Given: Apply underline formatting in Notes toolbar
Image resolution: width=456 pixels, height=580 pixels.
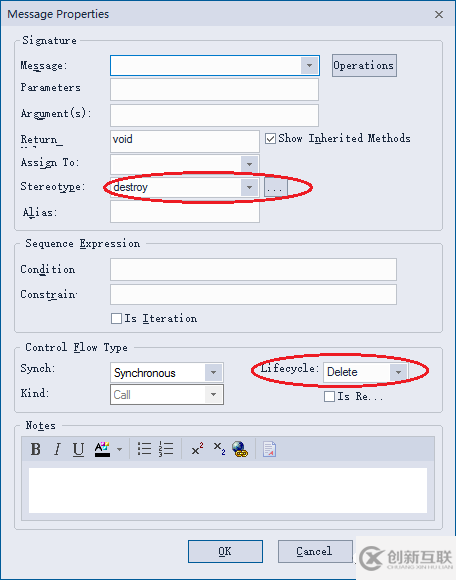Looking at the screenshot, I should [x=78, y=449].
